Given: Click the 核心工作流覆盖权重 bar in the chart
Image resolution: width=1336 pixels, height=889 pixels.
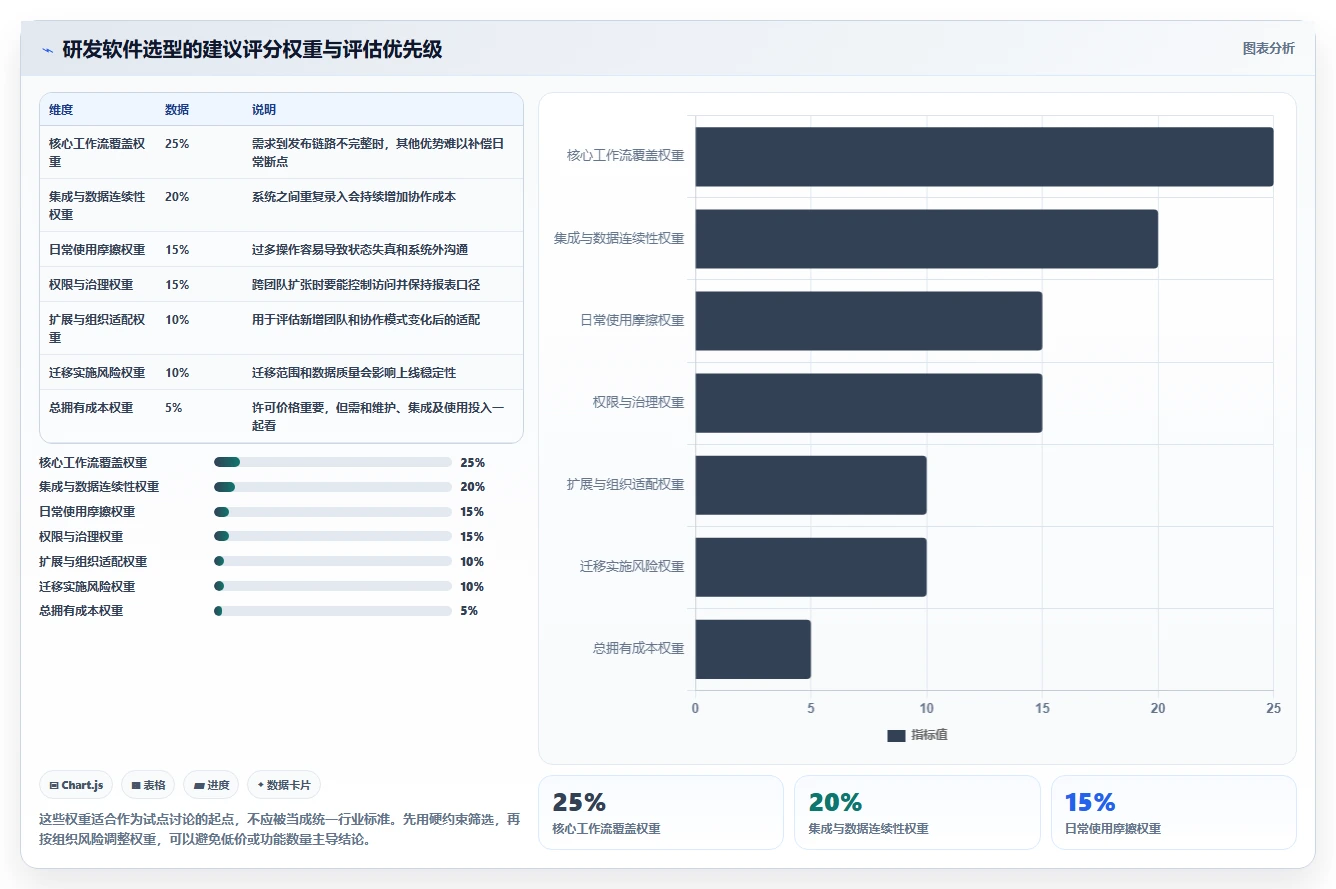Looking at the screenshot, I should click(984, 156).
